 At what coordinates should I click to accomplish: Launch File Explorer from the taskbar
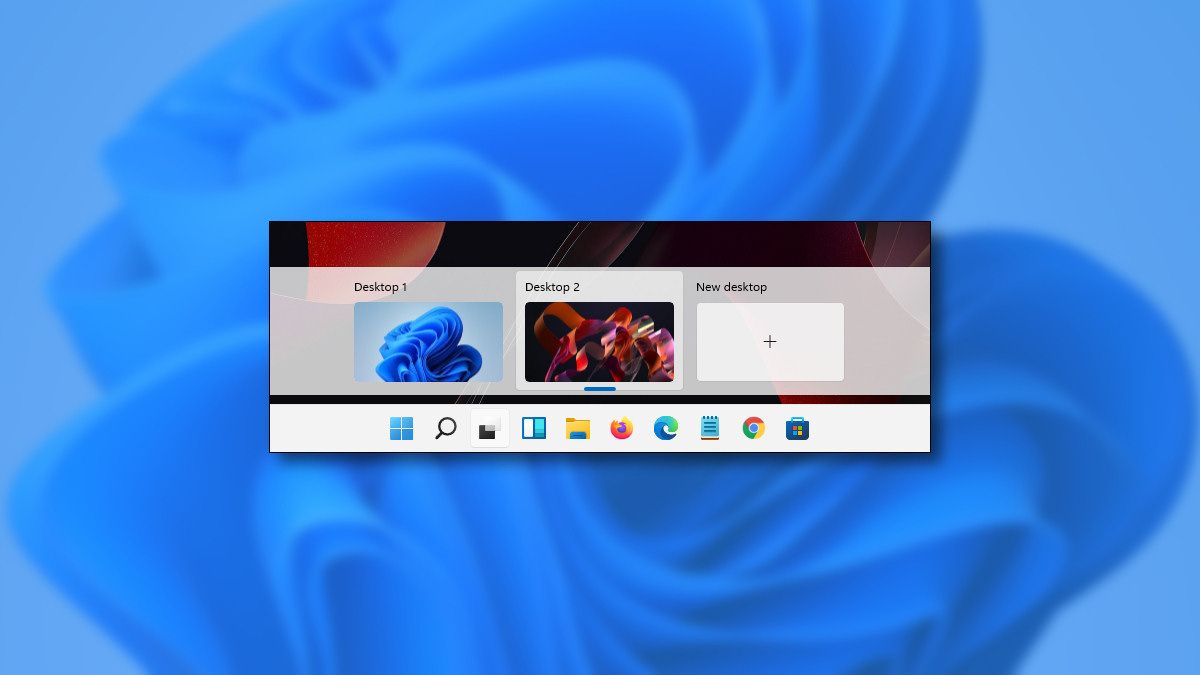(x=578, y=428)
